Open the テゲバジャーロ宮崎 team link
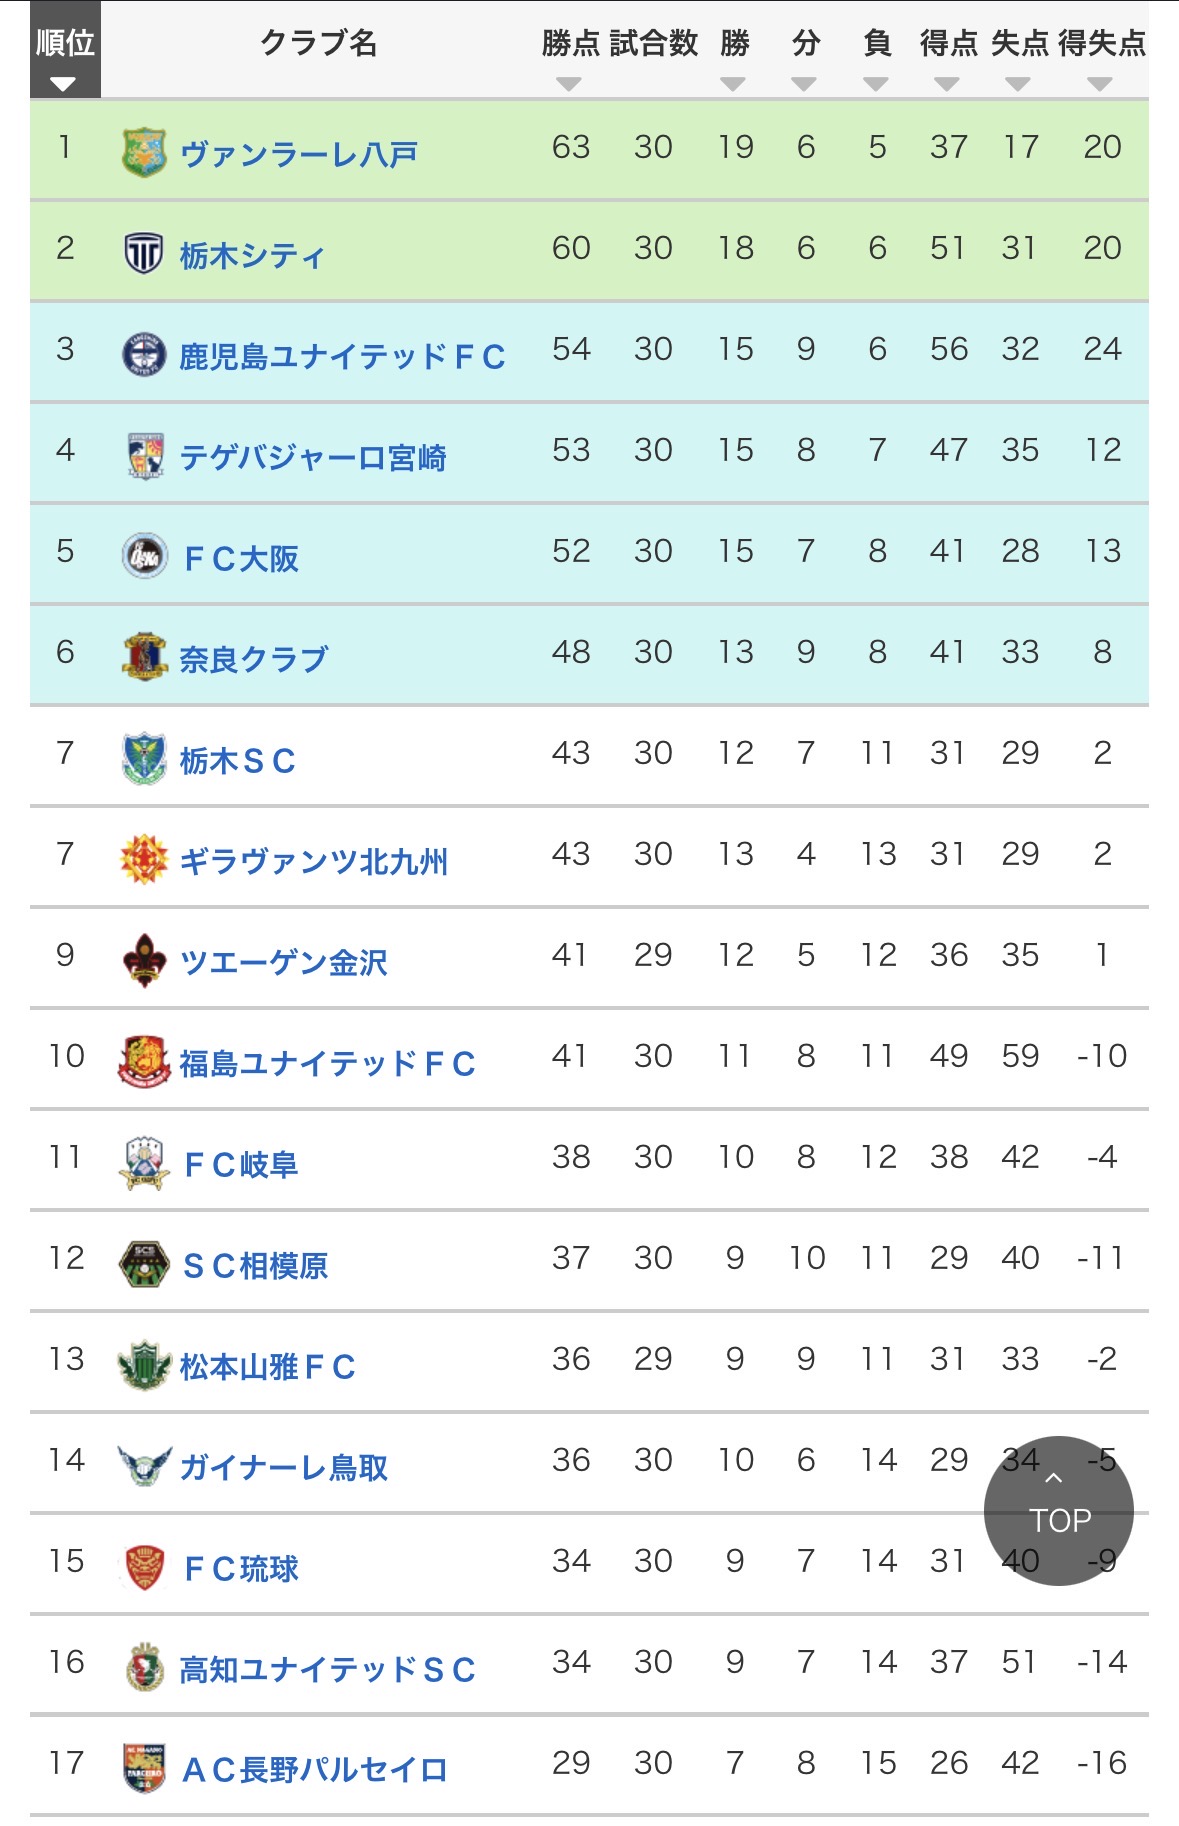This screenshot has width=1179, height=1826. (x=313, y=458)
